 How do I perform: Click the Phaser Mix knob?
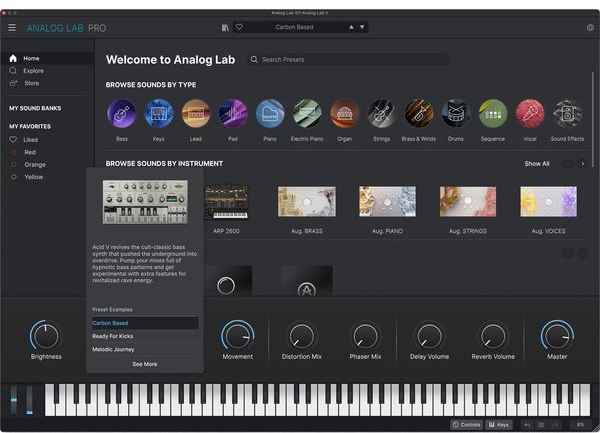(365, 336)
